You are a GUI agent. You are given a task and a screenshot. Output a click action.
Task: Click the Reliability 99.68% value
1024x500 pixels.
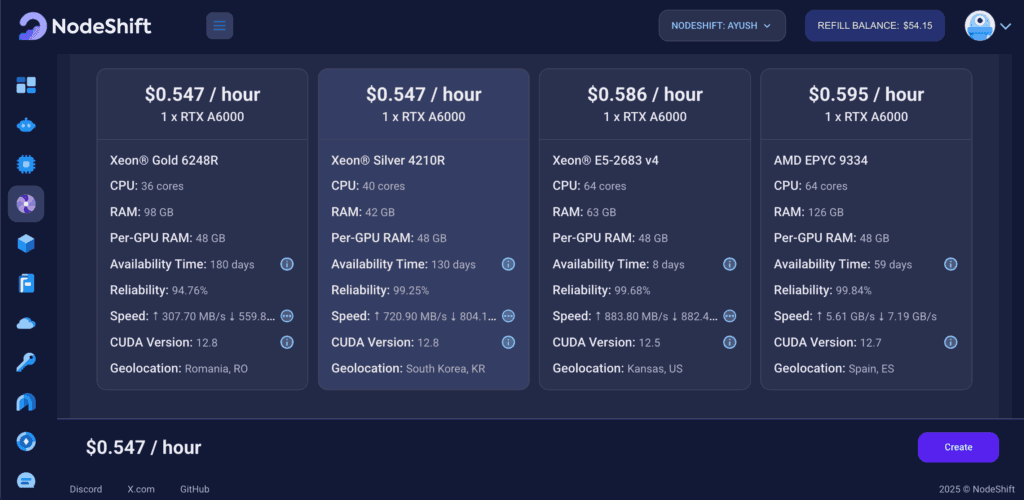pos(632,290)
